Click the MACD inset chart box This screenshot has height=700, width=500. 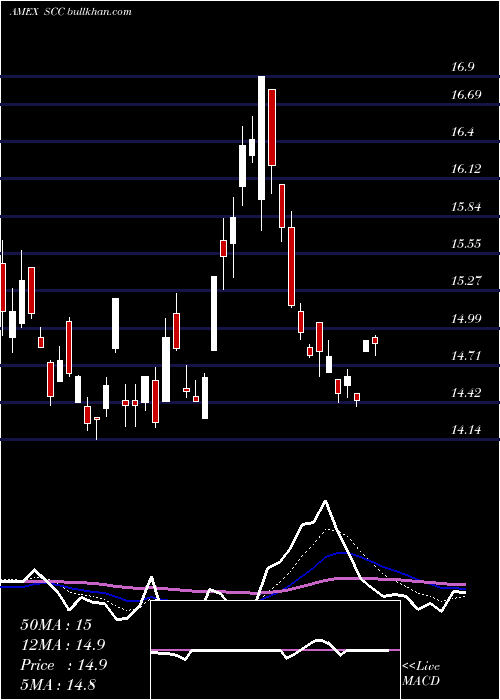275,650
